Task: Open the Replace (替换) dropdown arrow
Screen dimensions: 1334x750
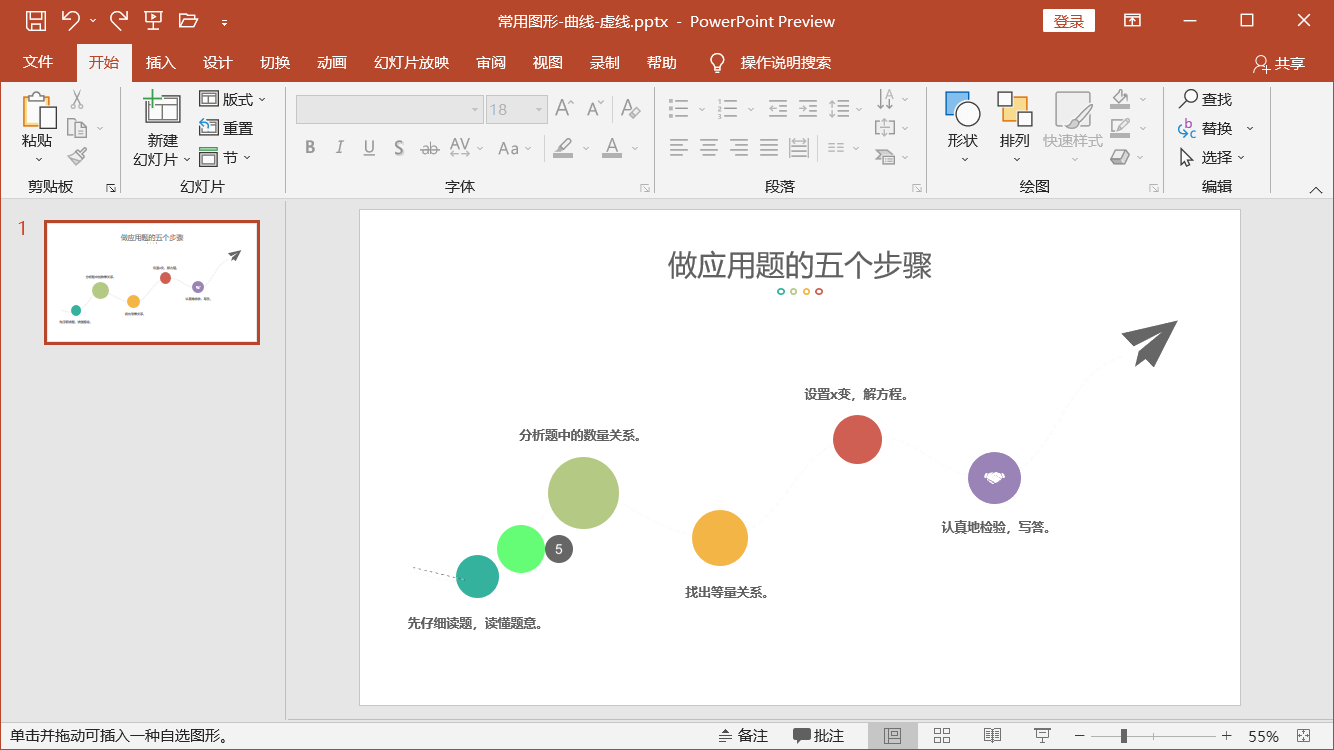Action: click(1250, 129)
